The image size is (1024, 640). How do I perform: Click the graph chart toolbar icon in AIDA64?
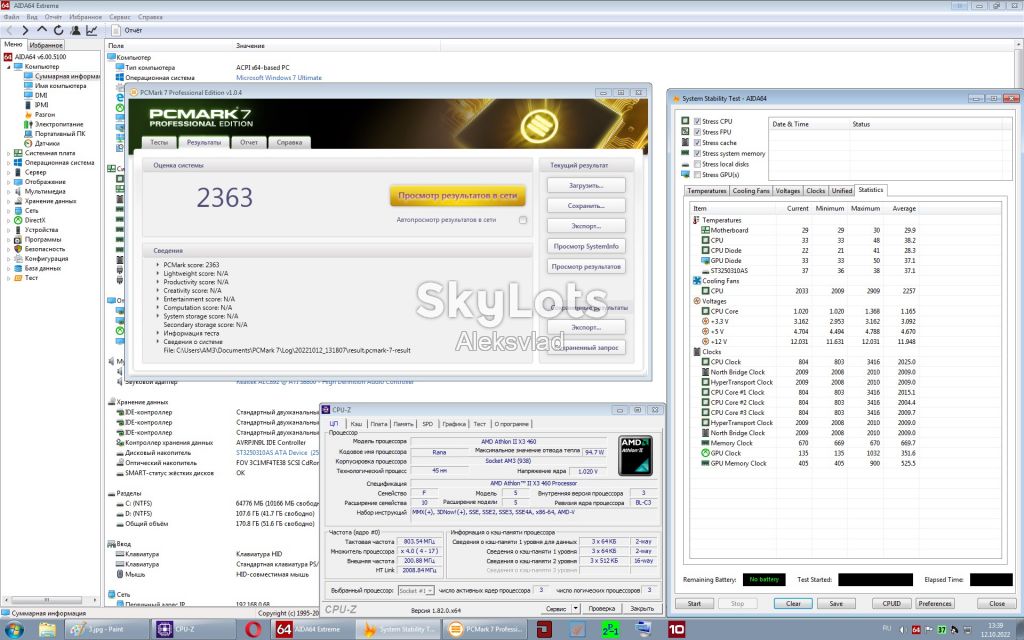click(x=91, y=30)
